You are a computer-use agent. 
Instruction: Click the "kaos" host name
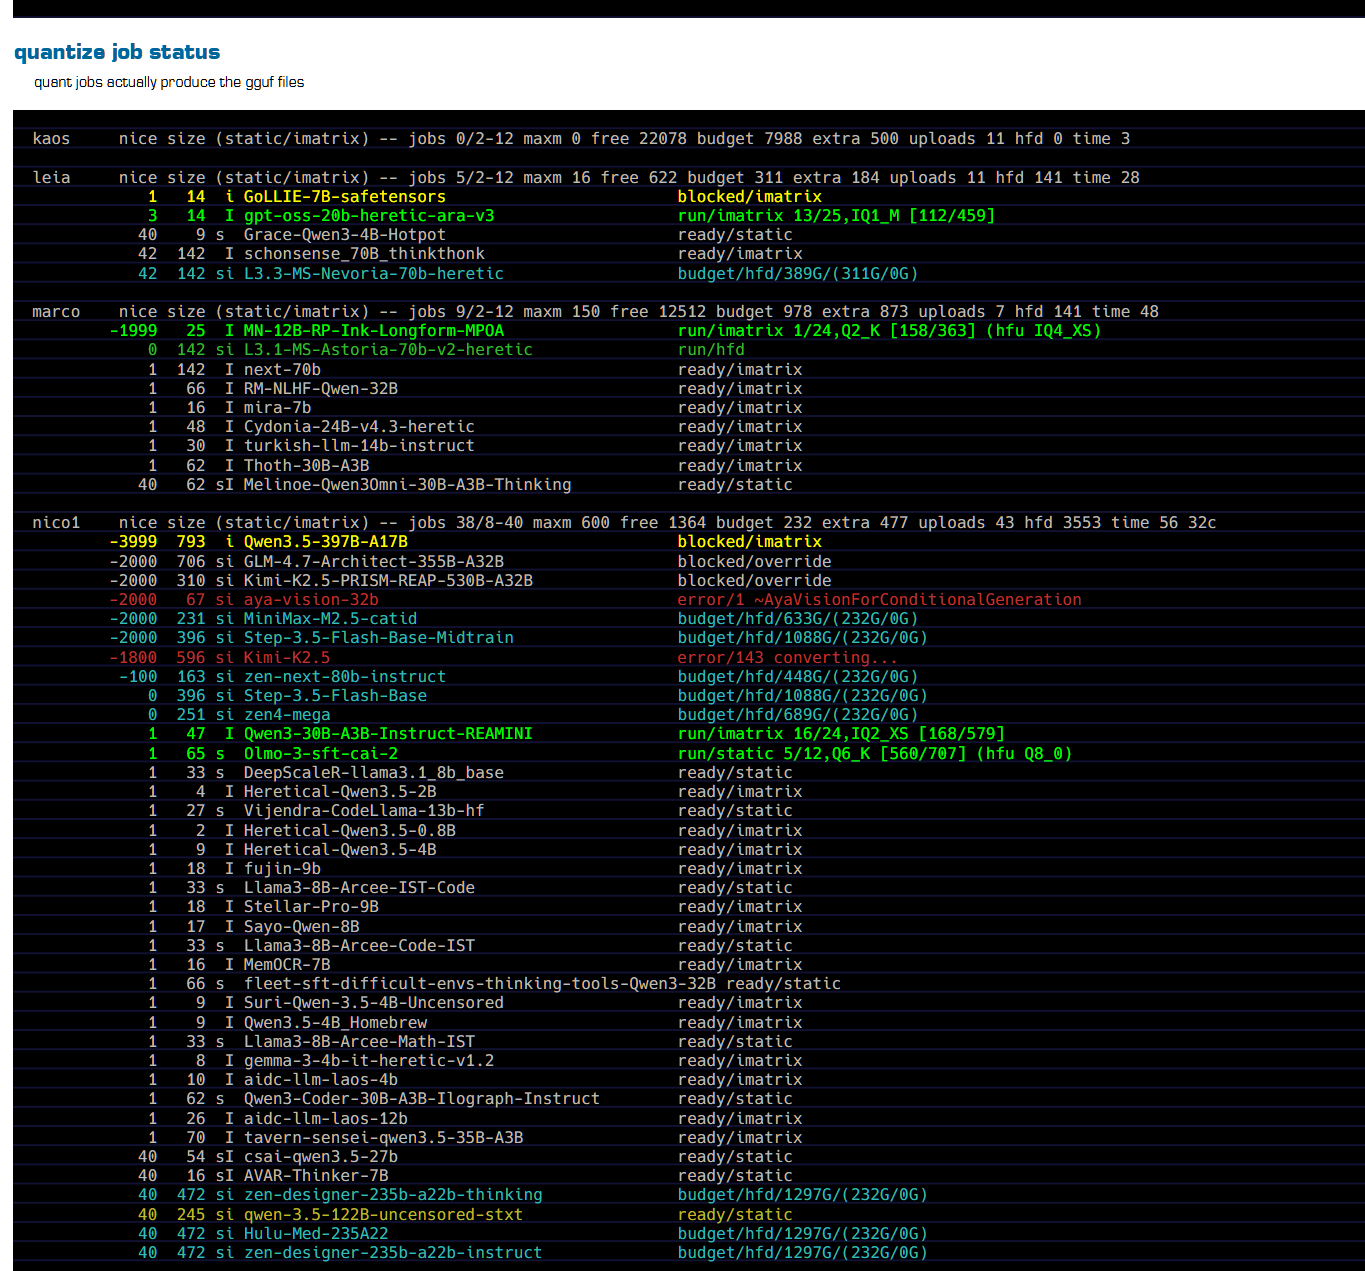click(x=51, y=139)
